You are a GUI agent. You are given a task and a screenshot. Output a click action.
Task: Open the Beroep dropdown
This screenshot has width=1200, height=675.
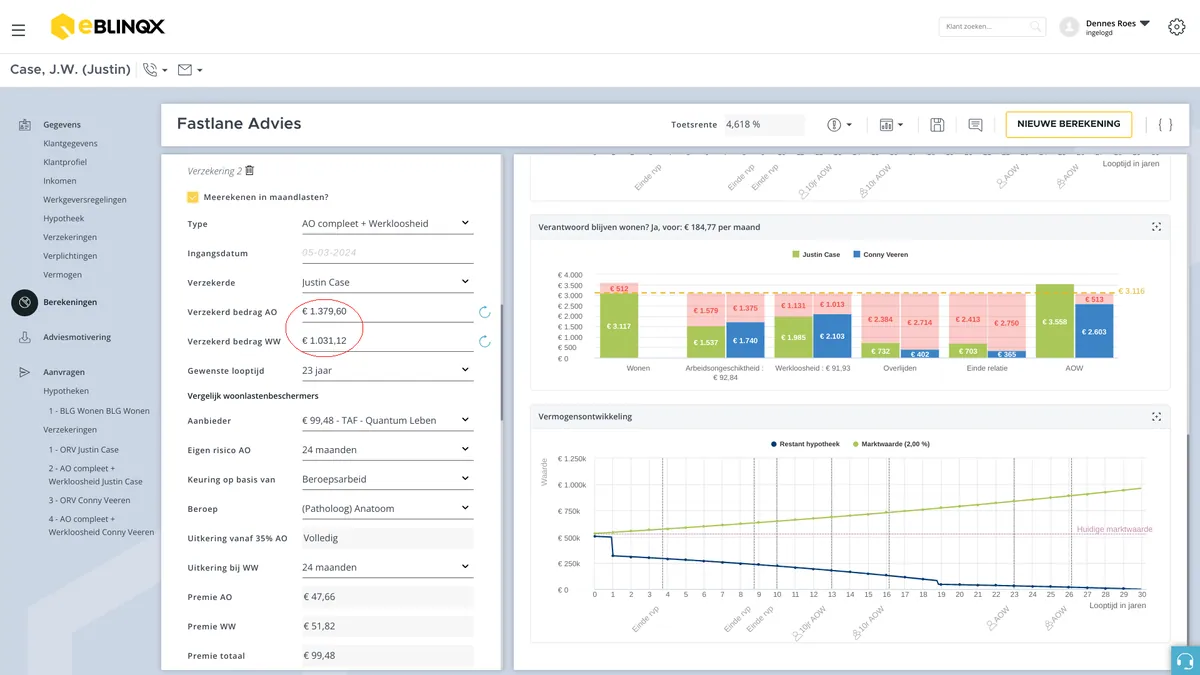[x=386, y=508]
